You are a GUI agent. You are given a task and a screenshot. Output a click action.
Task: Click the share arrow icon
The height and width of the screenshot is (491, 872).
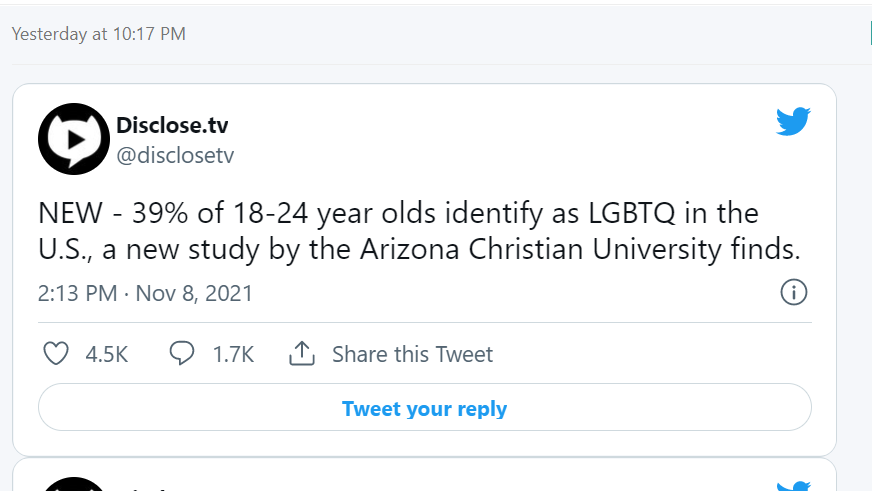click(302, 353)
